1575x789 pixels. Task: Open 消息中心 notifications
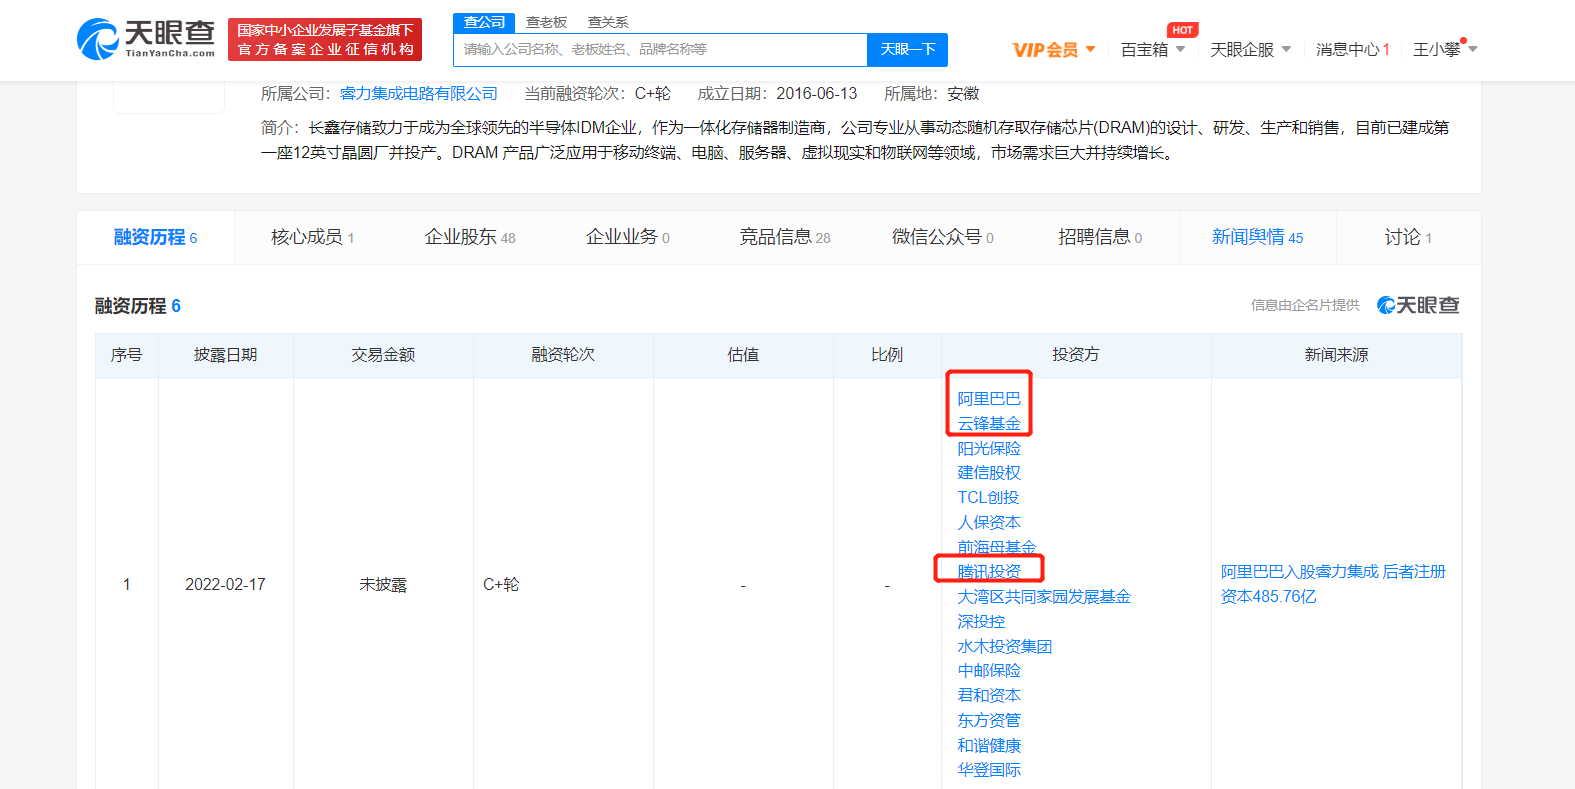(1353, 49)
